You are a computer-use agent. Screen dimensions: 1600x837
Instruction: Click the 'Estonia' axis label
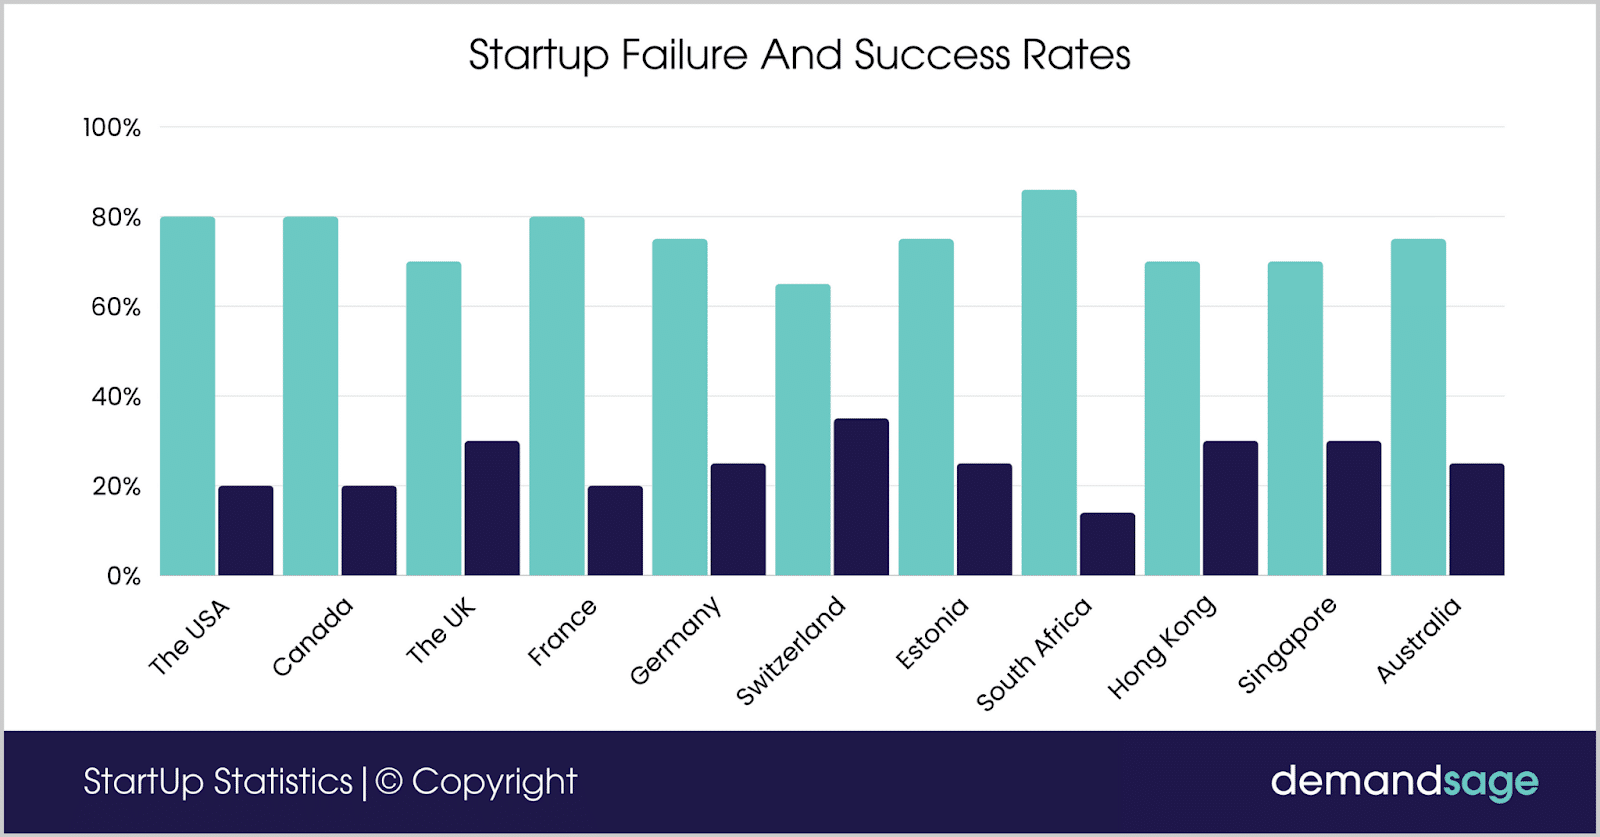coord(931,633)
